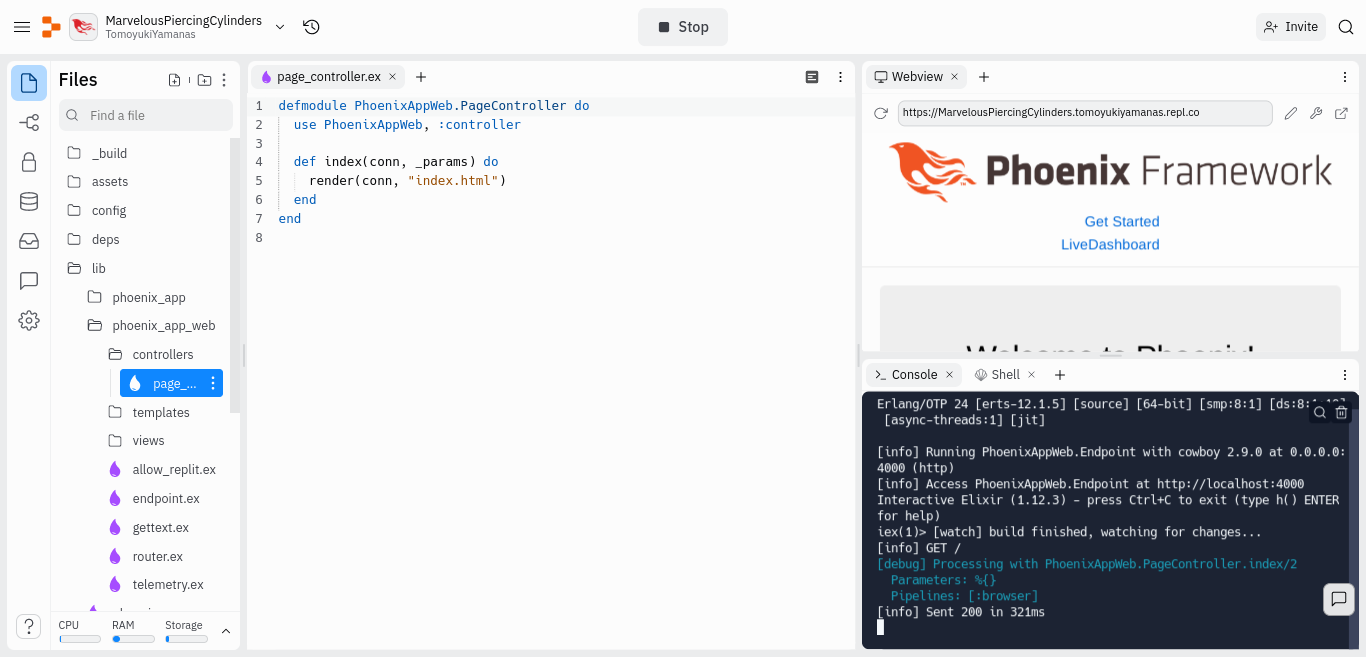Open Files panel three-dot menu
Image resolution: width=1366 pixels, height=657 pixels.
224,80
